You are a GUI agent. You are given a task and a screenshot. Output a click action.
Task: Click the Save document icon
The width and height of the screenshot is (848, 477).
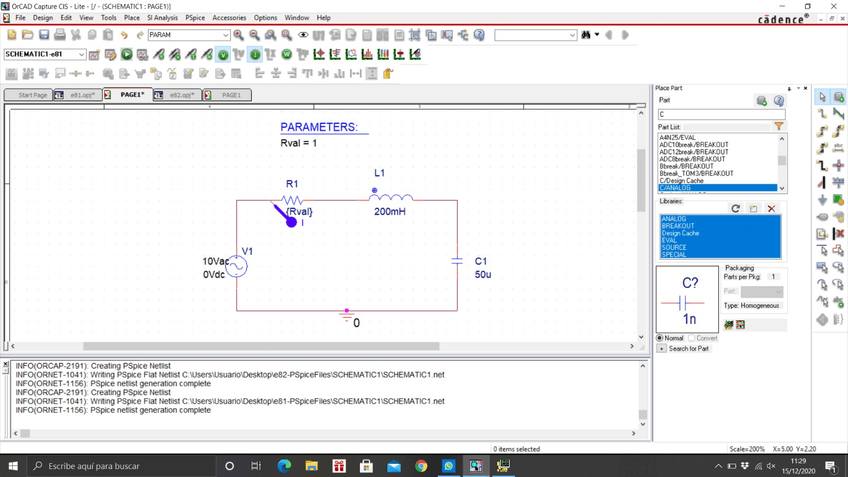coord(44,35)
